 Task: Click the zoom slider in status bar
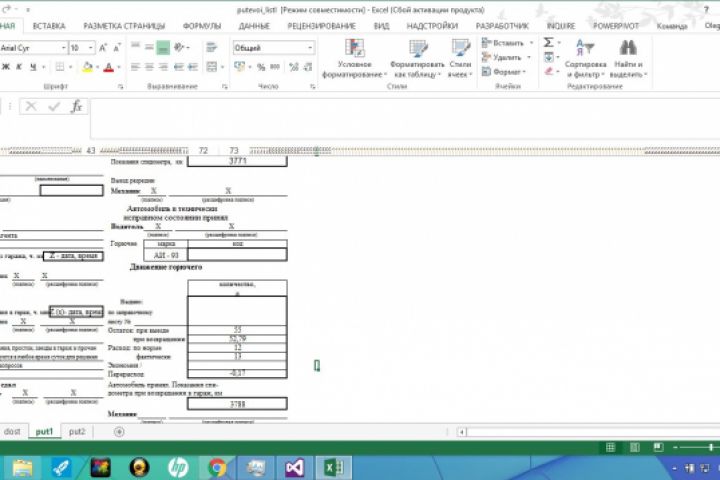tap(711, 447)
